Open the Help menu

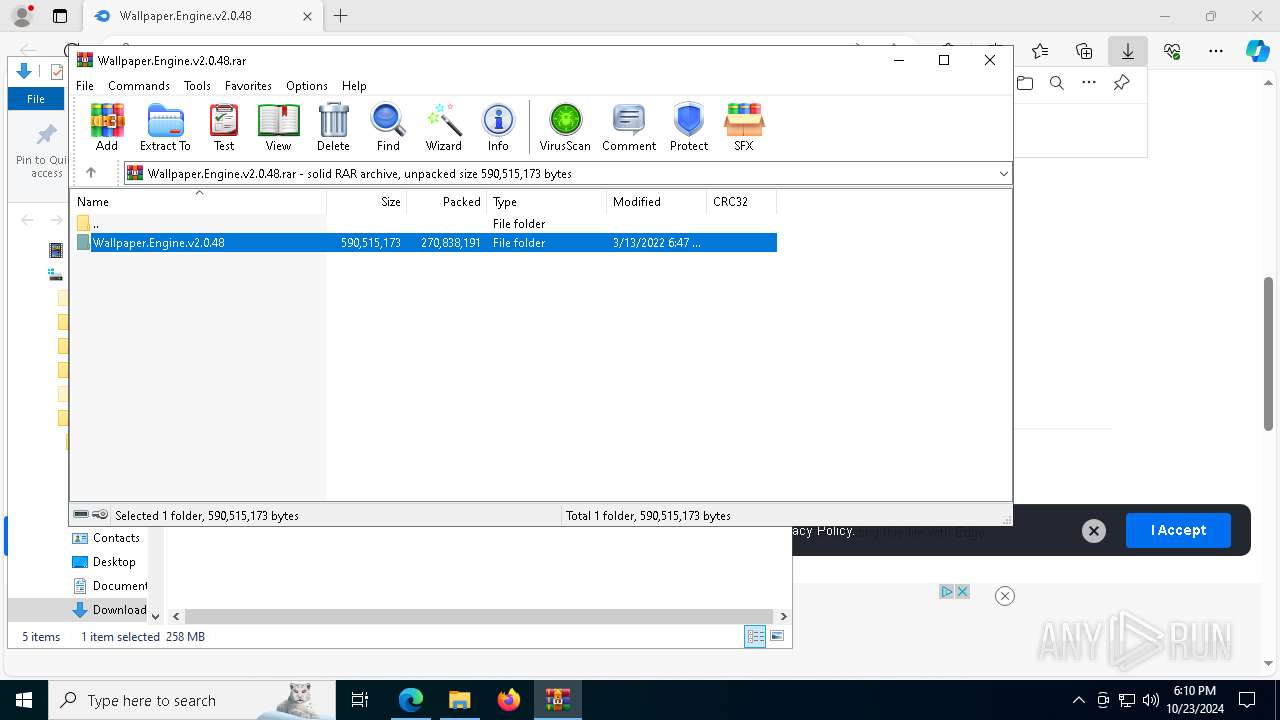(x=354, y=86)
